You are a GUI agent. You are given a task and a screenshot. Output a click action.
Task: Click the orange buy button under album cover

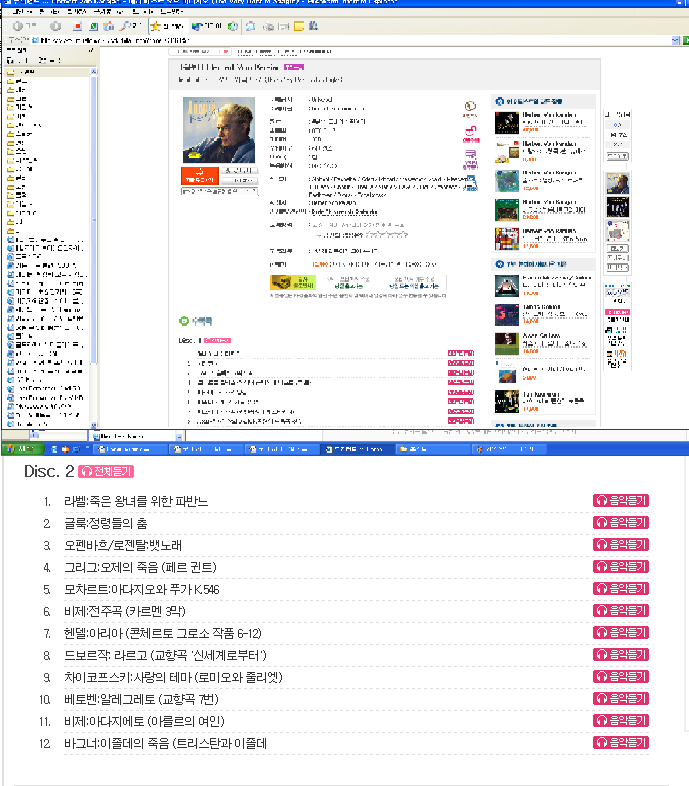pyautogui.click(x=201, y=175)
